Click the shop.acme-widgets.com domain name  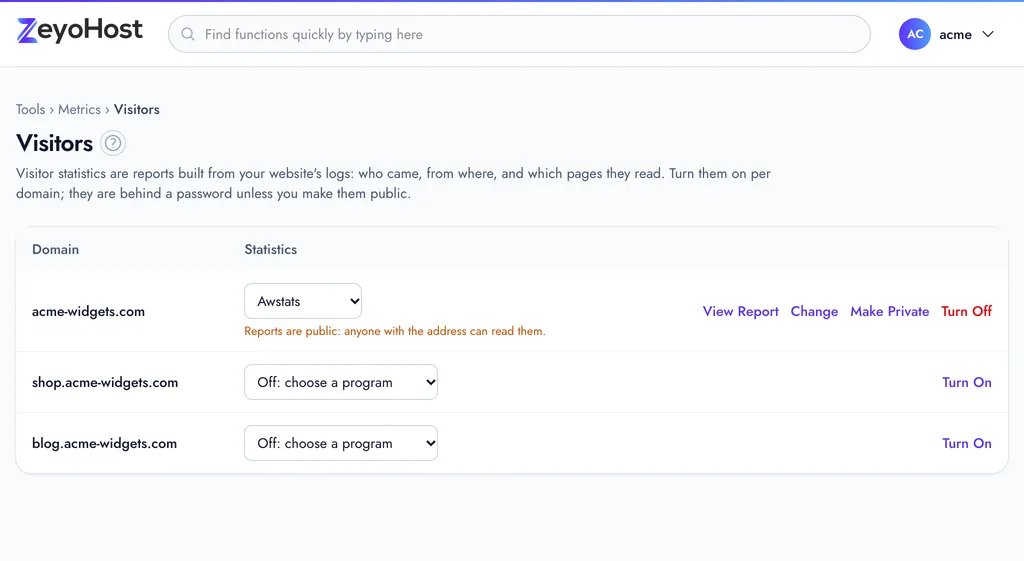pyautogui.click(x=105, y=382)
